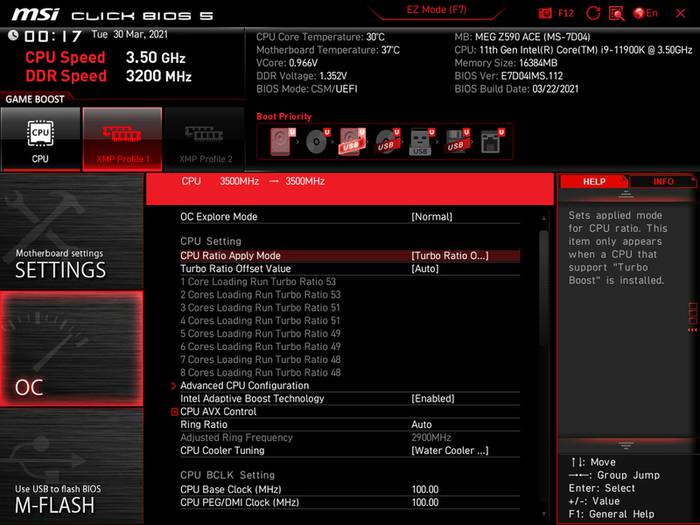Viewport: 700px width, 525px height.
Task: Close the BIOS with the X icon
Action: coord(680,13)
